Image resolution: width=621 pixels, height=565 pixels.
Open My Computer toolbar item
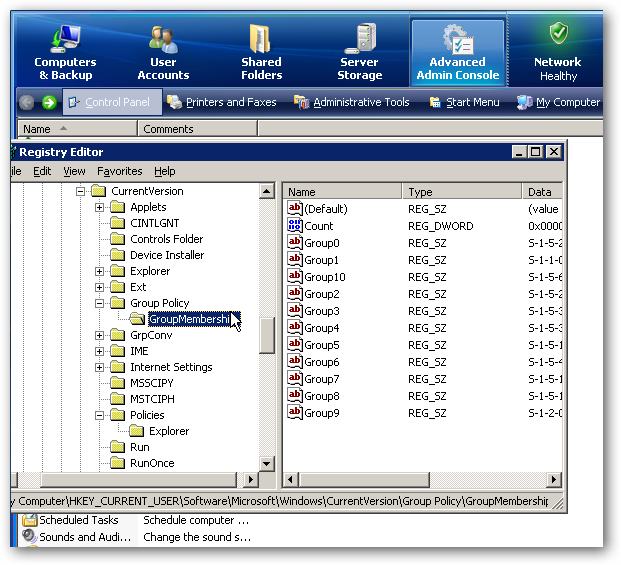558,102
